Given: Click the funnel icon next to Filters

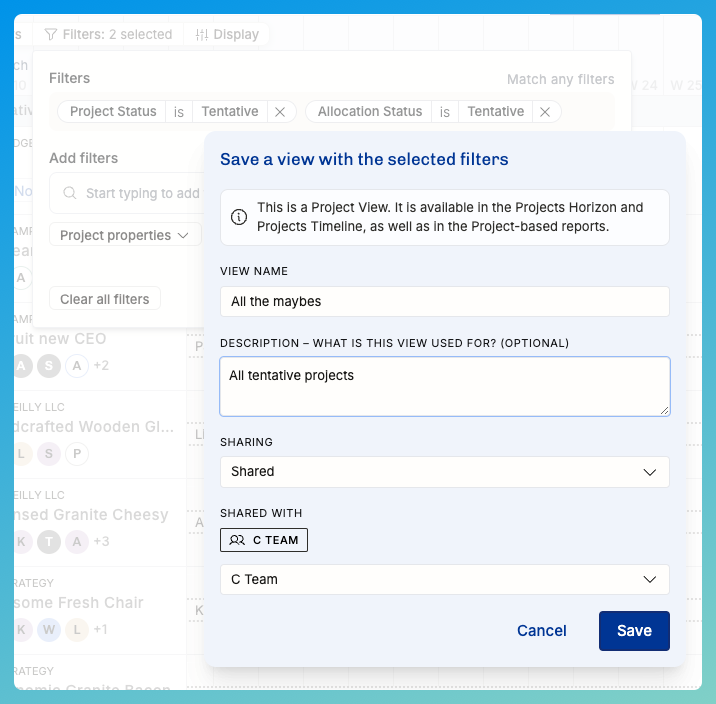Looking at the screenshot, I should tap(51, 34).
